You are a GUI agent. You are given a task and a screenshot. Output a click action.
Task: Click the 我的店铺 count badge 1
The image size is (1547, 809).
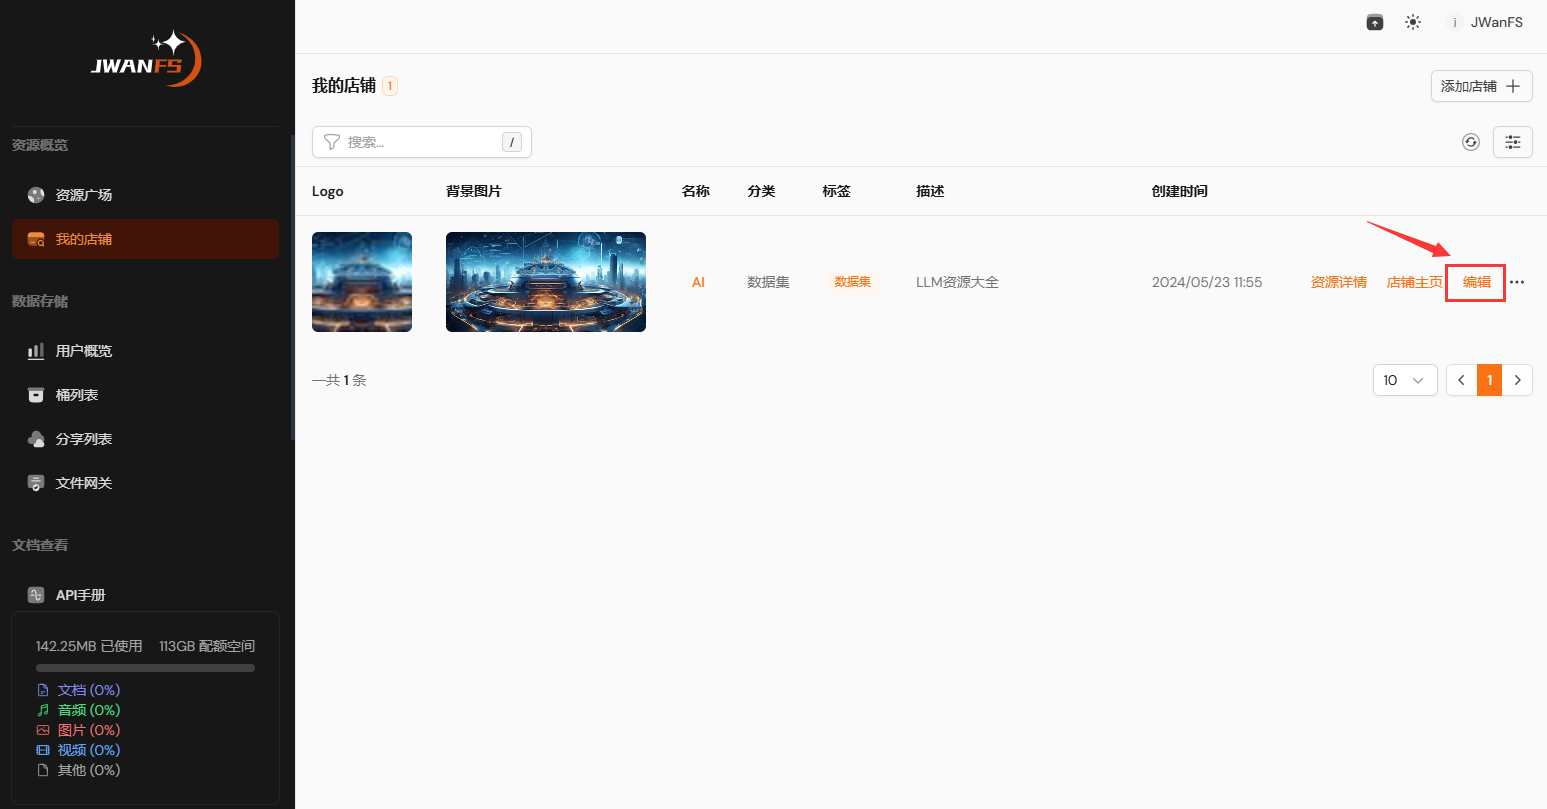[x=390, y=86]
